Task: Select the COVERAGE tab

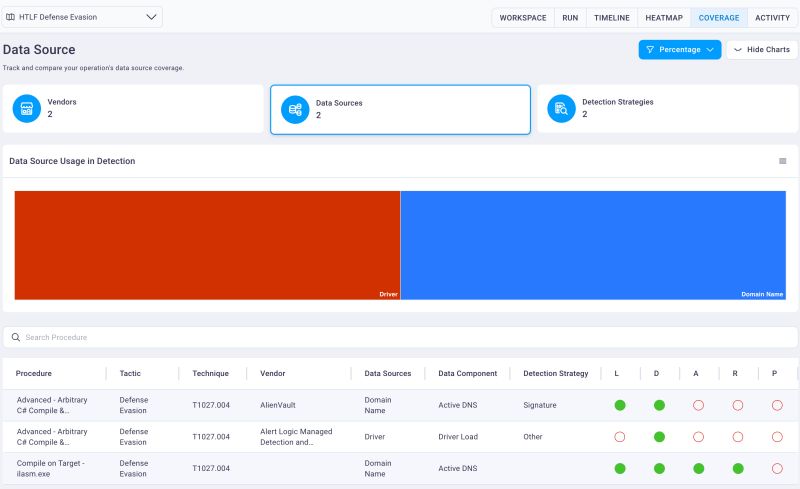Action: [718, 18]
